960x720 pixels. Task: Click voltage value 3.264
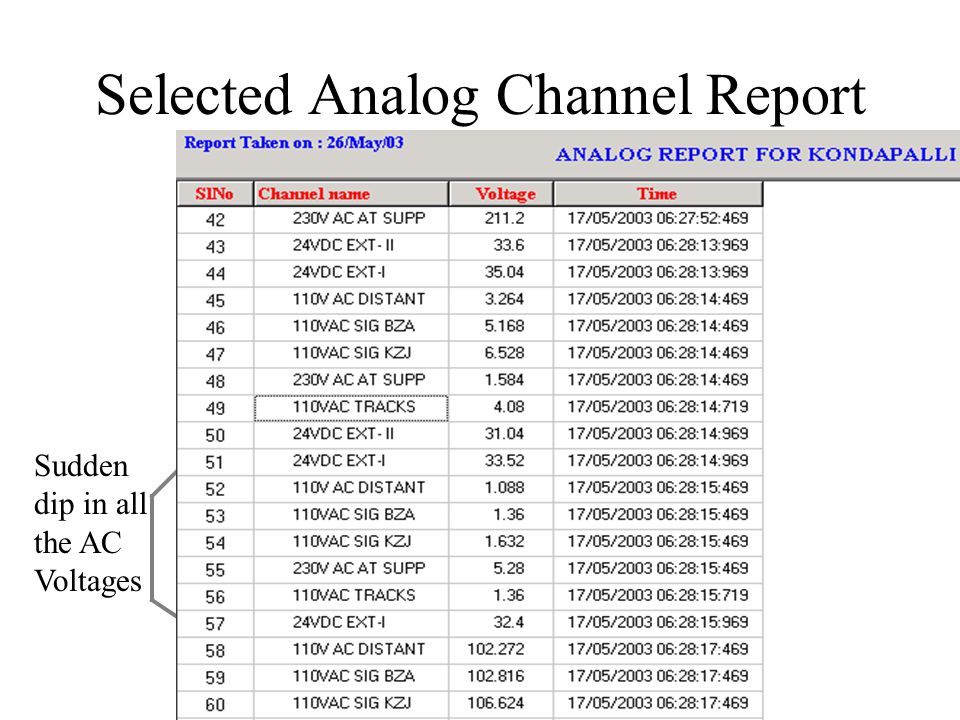coord(504,299)
